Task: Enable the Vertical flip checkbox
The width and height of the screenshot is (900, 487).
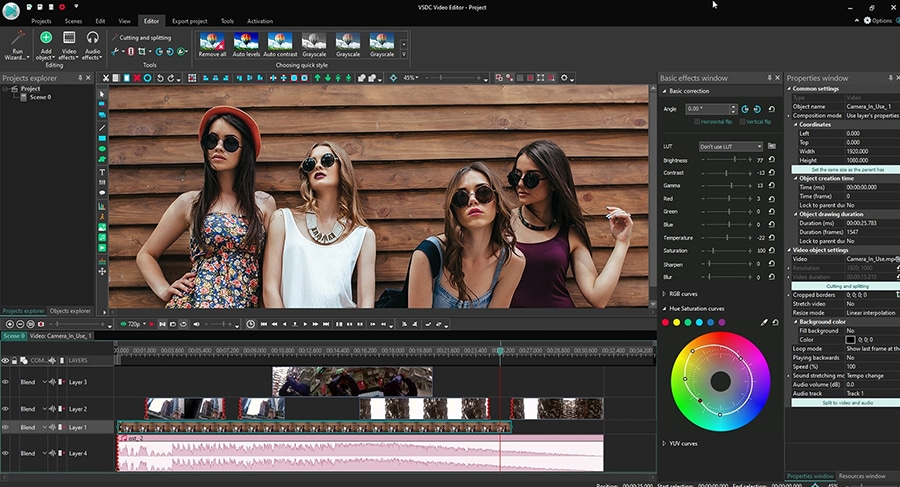Action: pyautogui.click(x=740, y=121)
